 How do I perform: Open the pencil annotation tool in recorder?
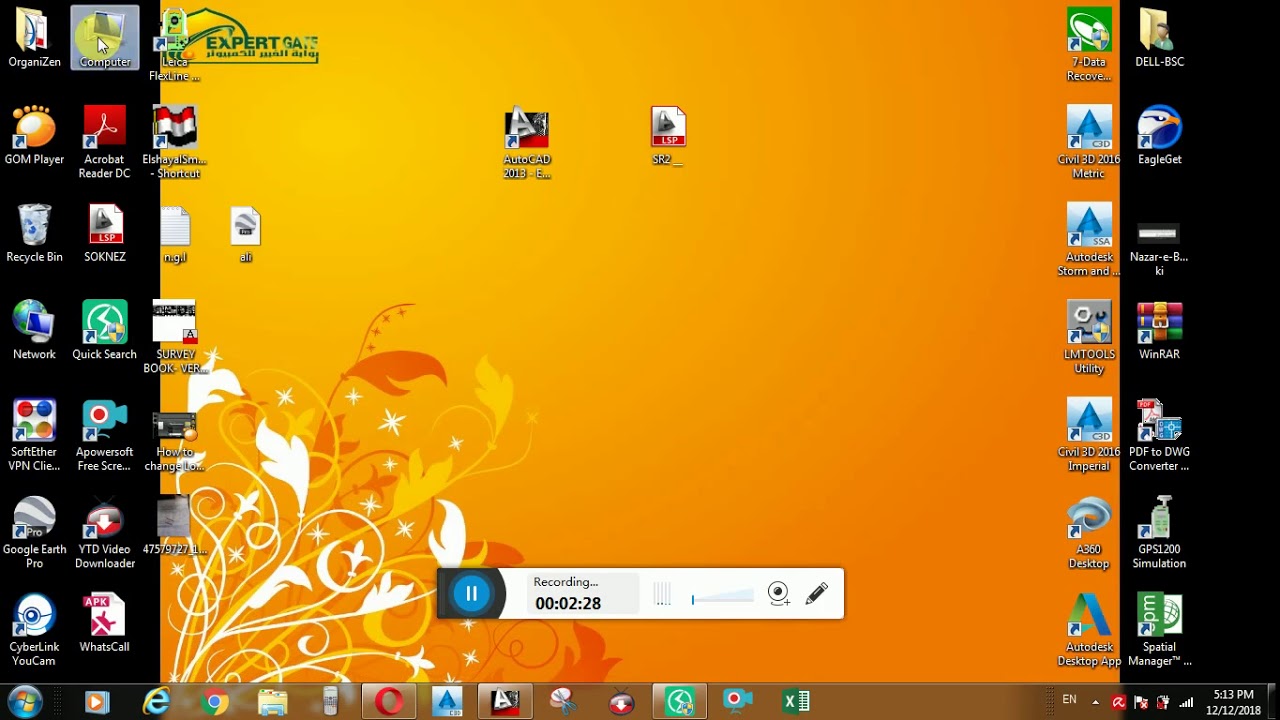(x=816, y=594)
